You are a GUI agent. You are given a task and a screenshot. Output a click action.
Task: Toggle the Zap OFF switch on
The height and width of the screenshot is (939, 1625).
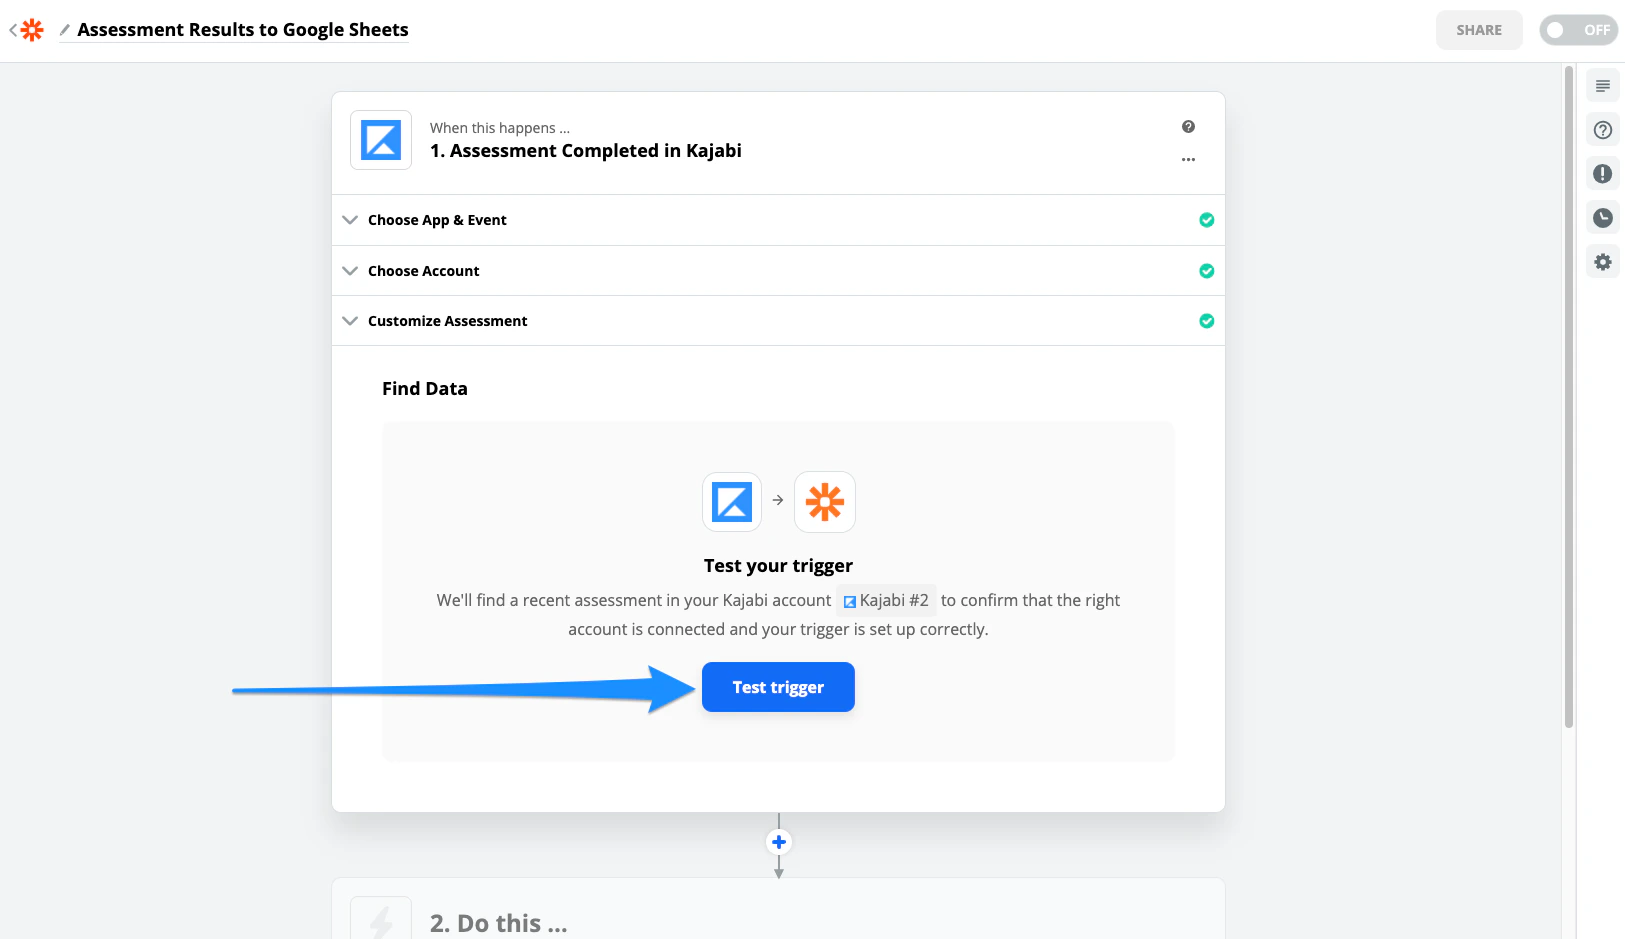pos(1578,30)
